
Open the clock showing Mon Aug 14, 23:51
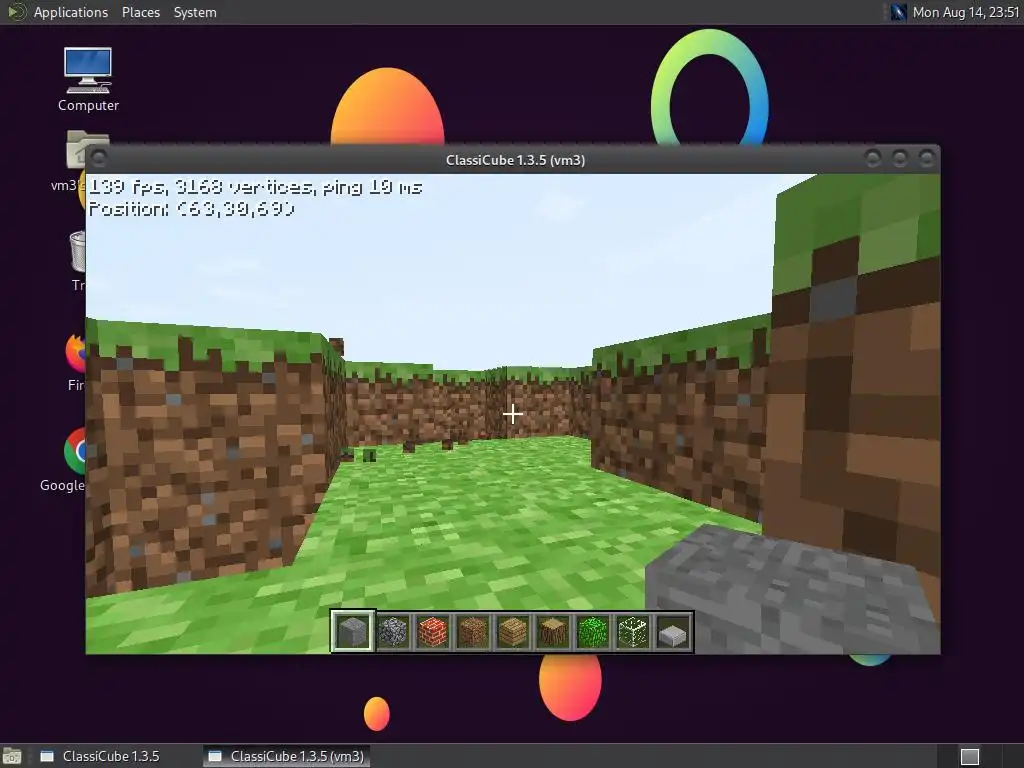click(966, 12)
